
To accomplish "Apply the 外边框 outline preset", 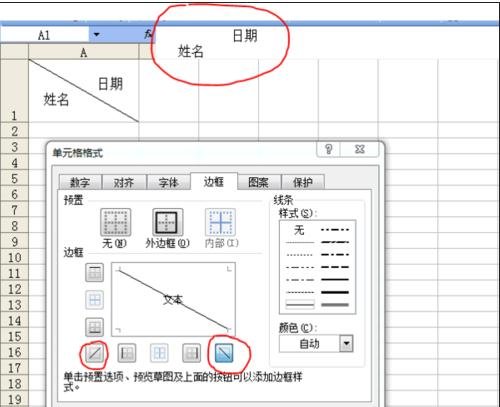I will [x=168, y=222].
